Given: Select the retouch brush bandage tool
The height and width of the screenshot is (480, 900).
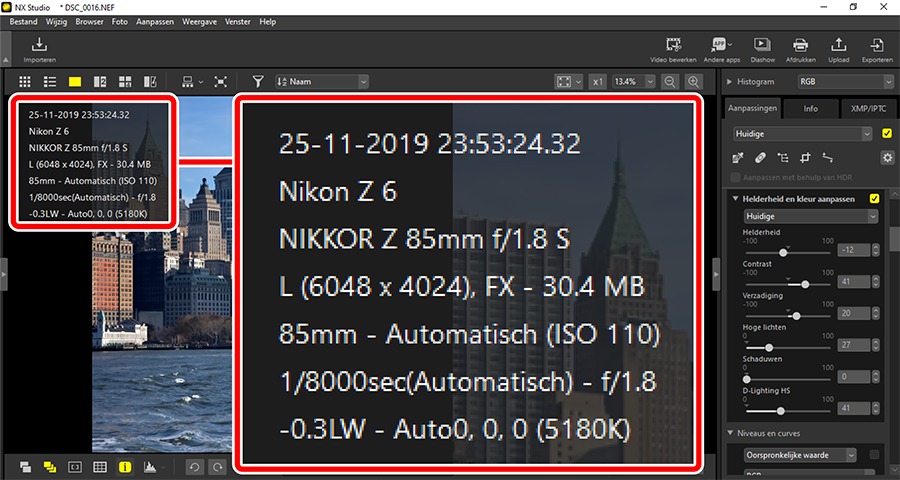Looking at the screenshot, I should [761, 157].
